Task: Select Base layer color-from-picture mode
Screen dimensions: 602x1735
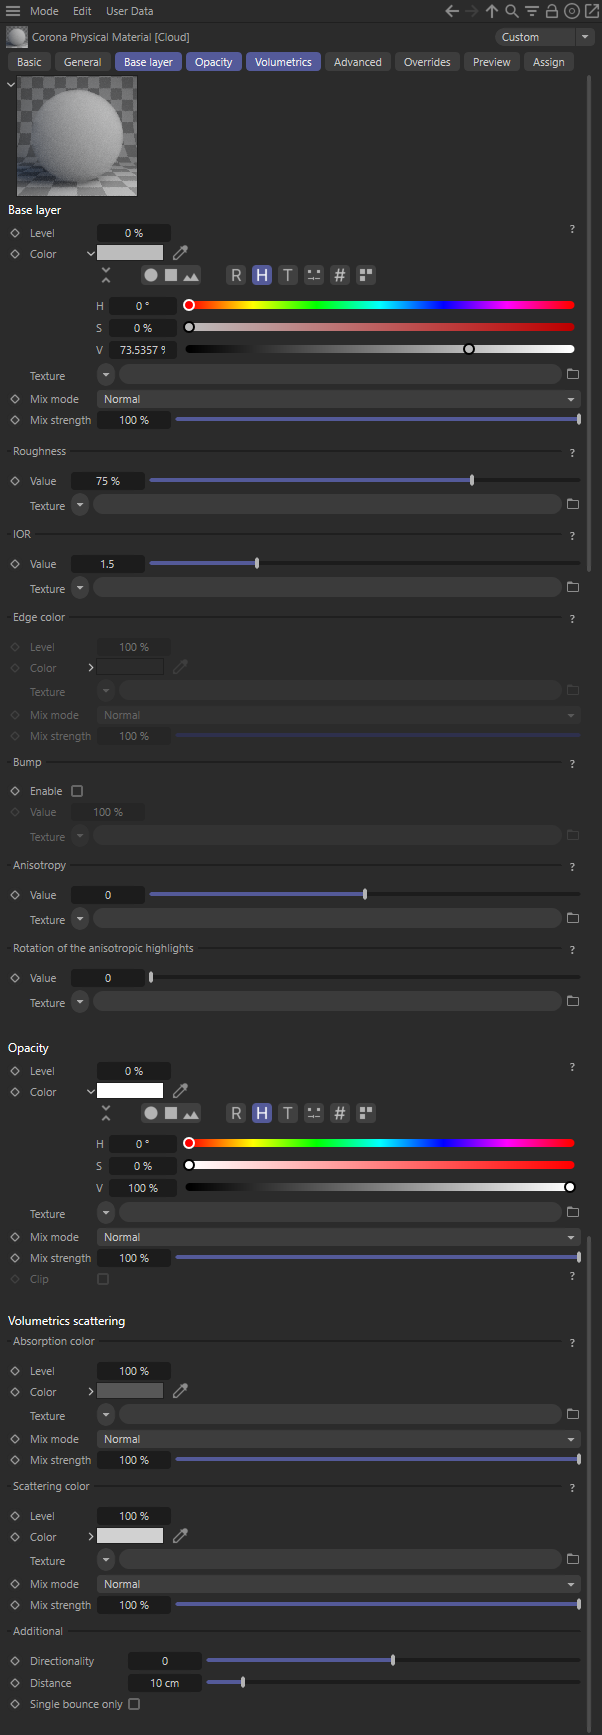Action: click(191, 275)
